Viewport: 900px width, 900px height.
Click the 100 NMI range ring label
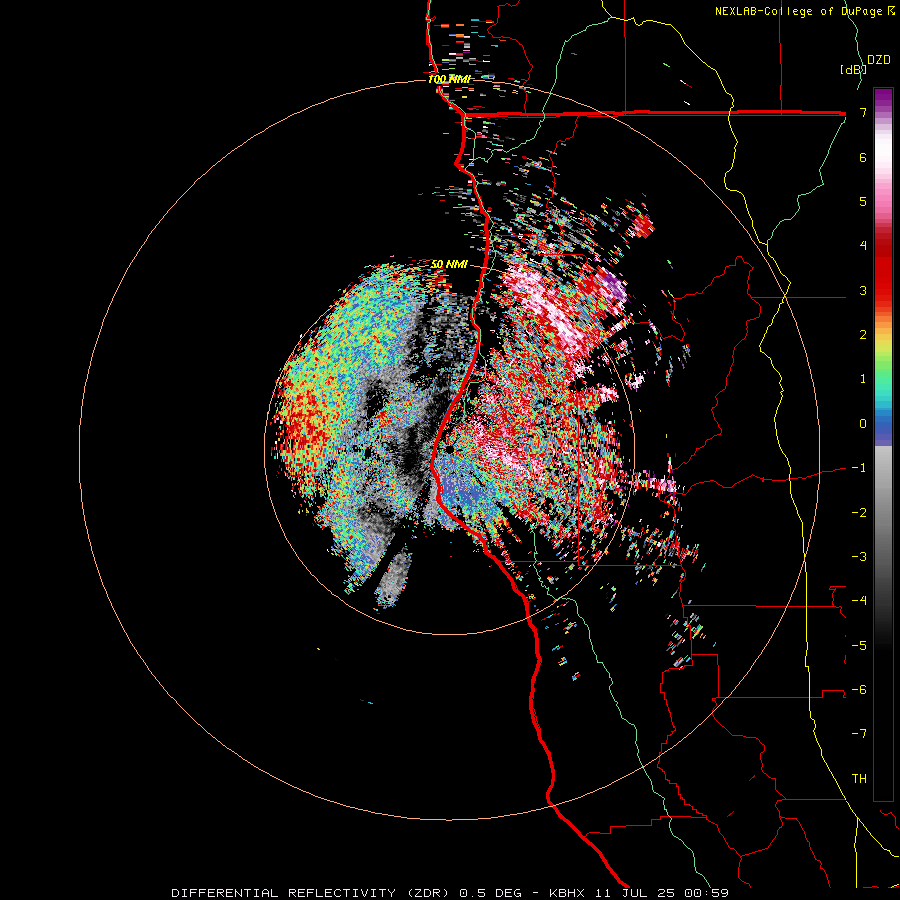[x=449, y=79]
